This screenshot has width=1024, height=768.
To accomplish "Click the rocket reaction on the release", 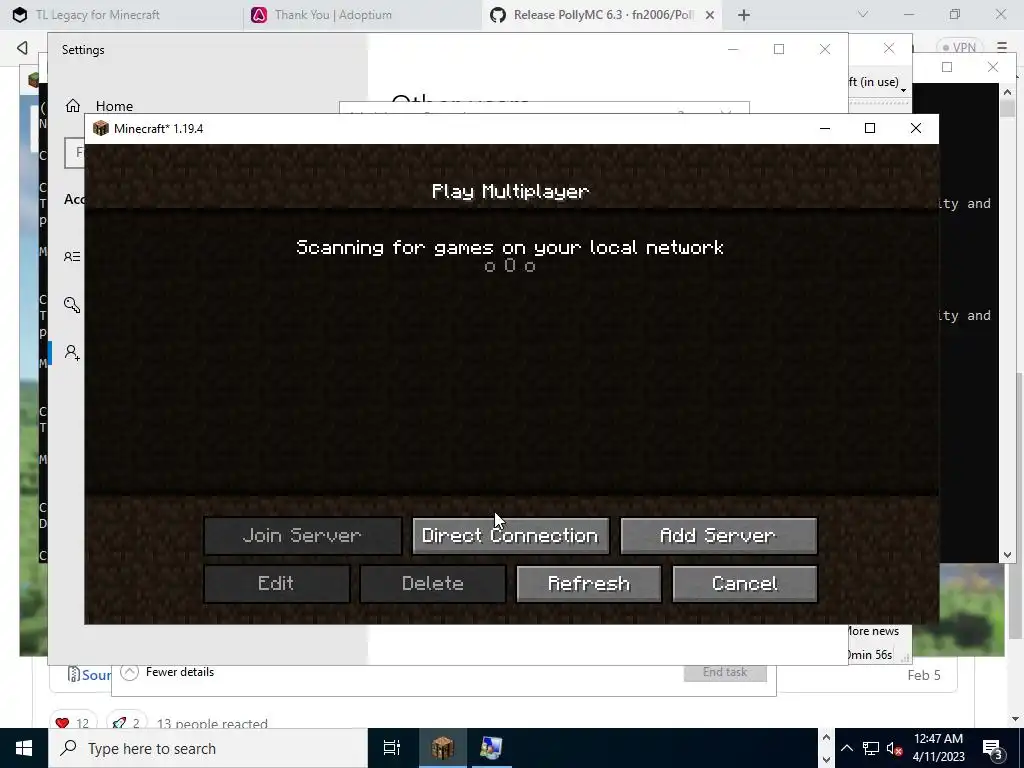I will point(127,723).
